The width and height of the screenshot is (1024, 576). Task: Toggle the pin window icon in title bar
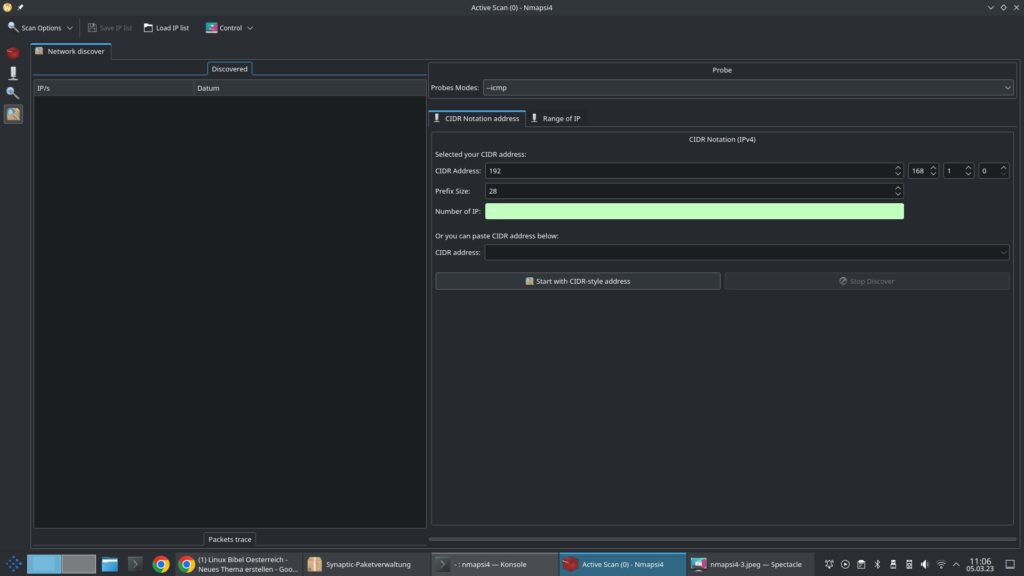20,7
